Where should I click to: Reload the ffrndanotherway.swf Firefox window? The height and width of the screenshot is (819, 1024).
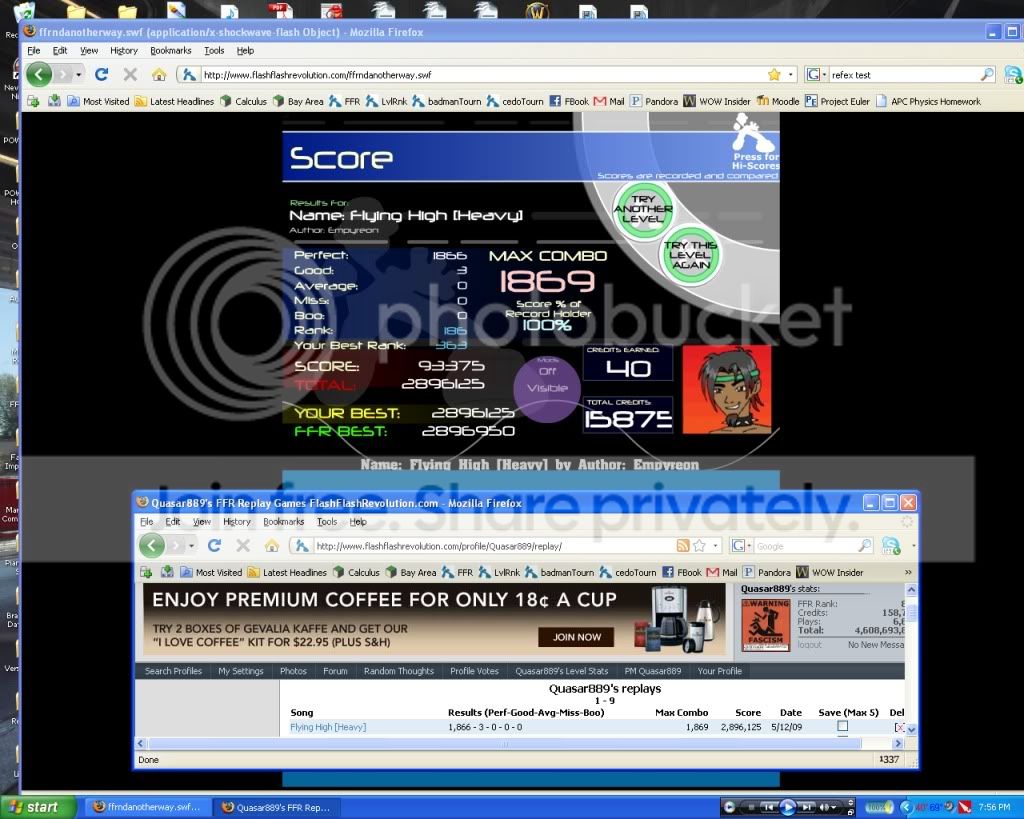101,74
